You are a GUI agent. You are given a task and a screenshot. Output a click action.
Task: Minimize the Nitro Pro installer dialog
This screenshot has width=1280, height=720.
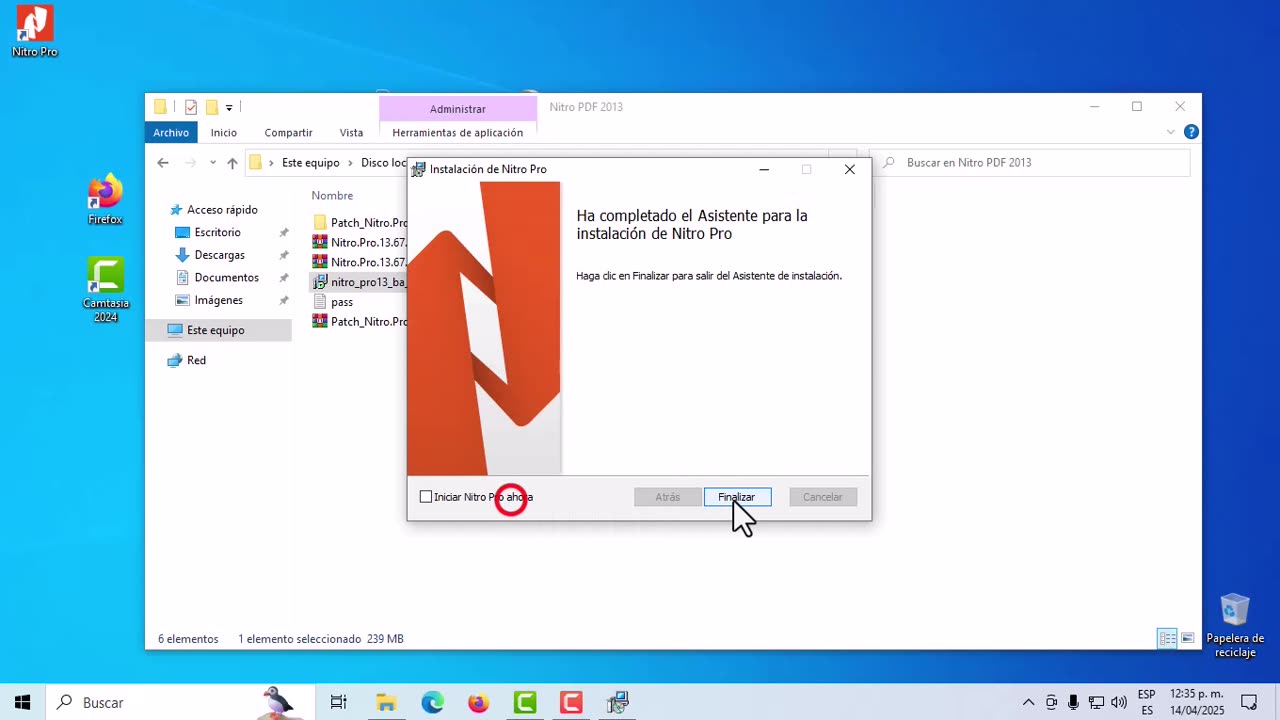(x=764, y=170)
